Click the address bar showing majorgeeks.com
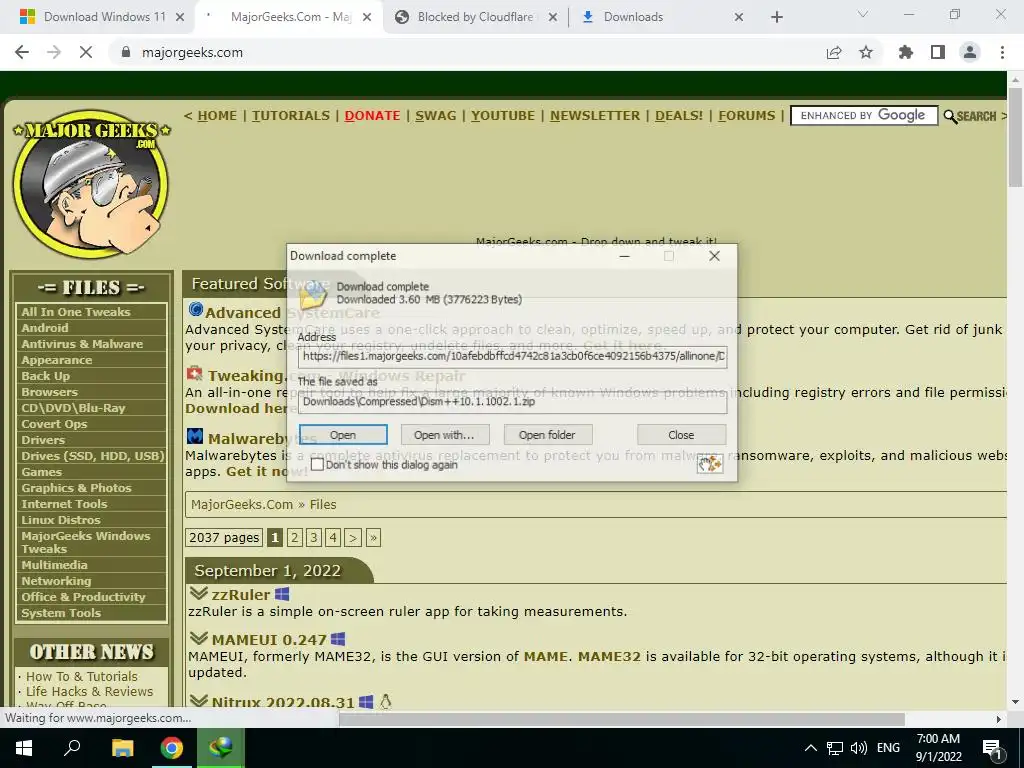Image resolution: width=1024 pixels, height=768 pixels. click(457, 52)
